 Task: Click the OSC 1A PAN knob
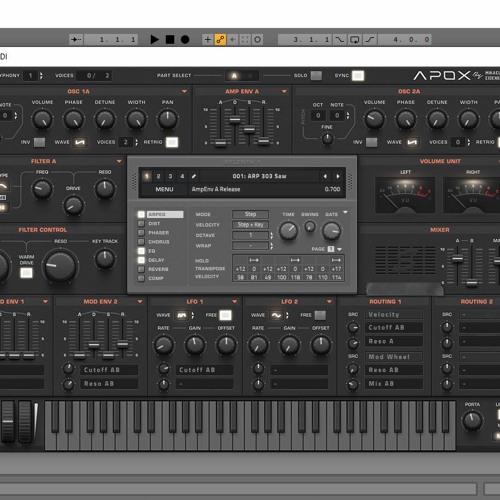pyautogui.click(x=167, y=119)
